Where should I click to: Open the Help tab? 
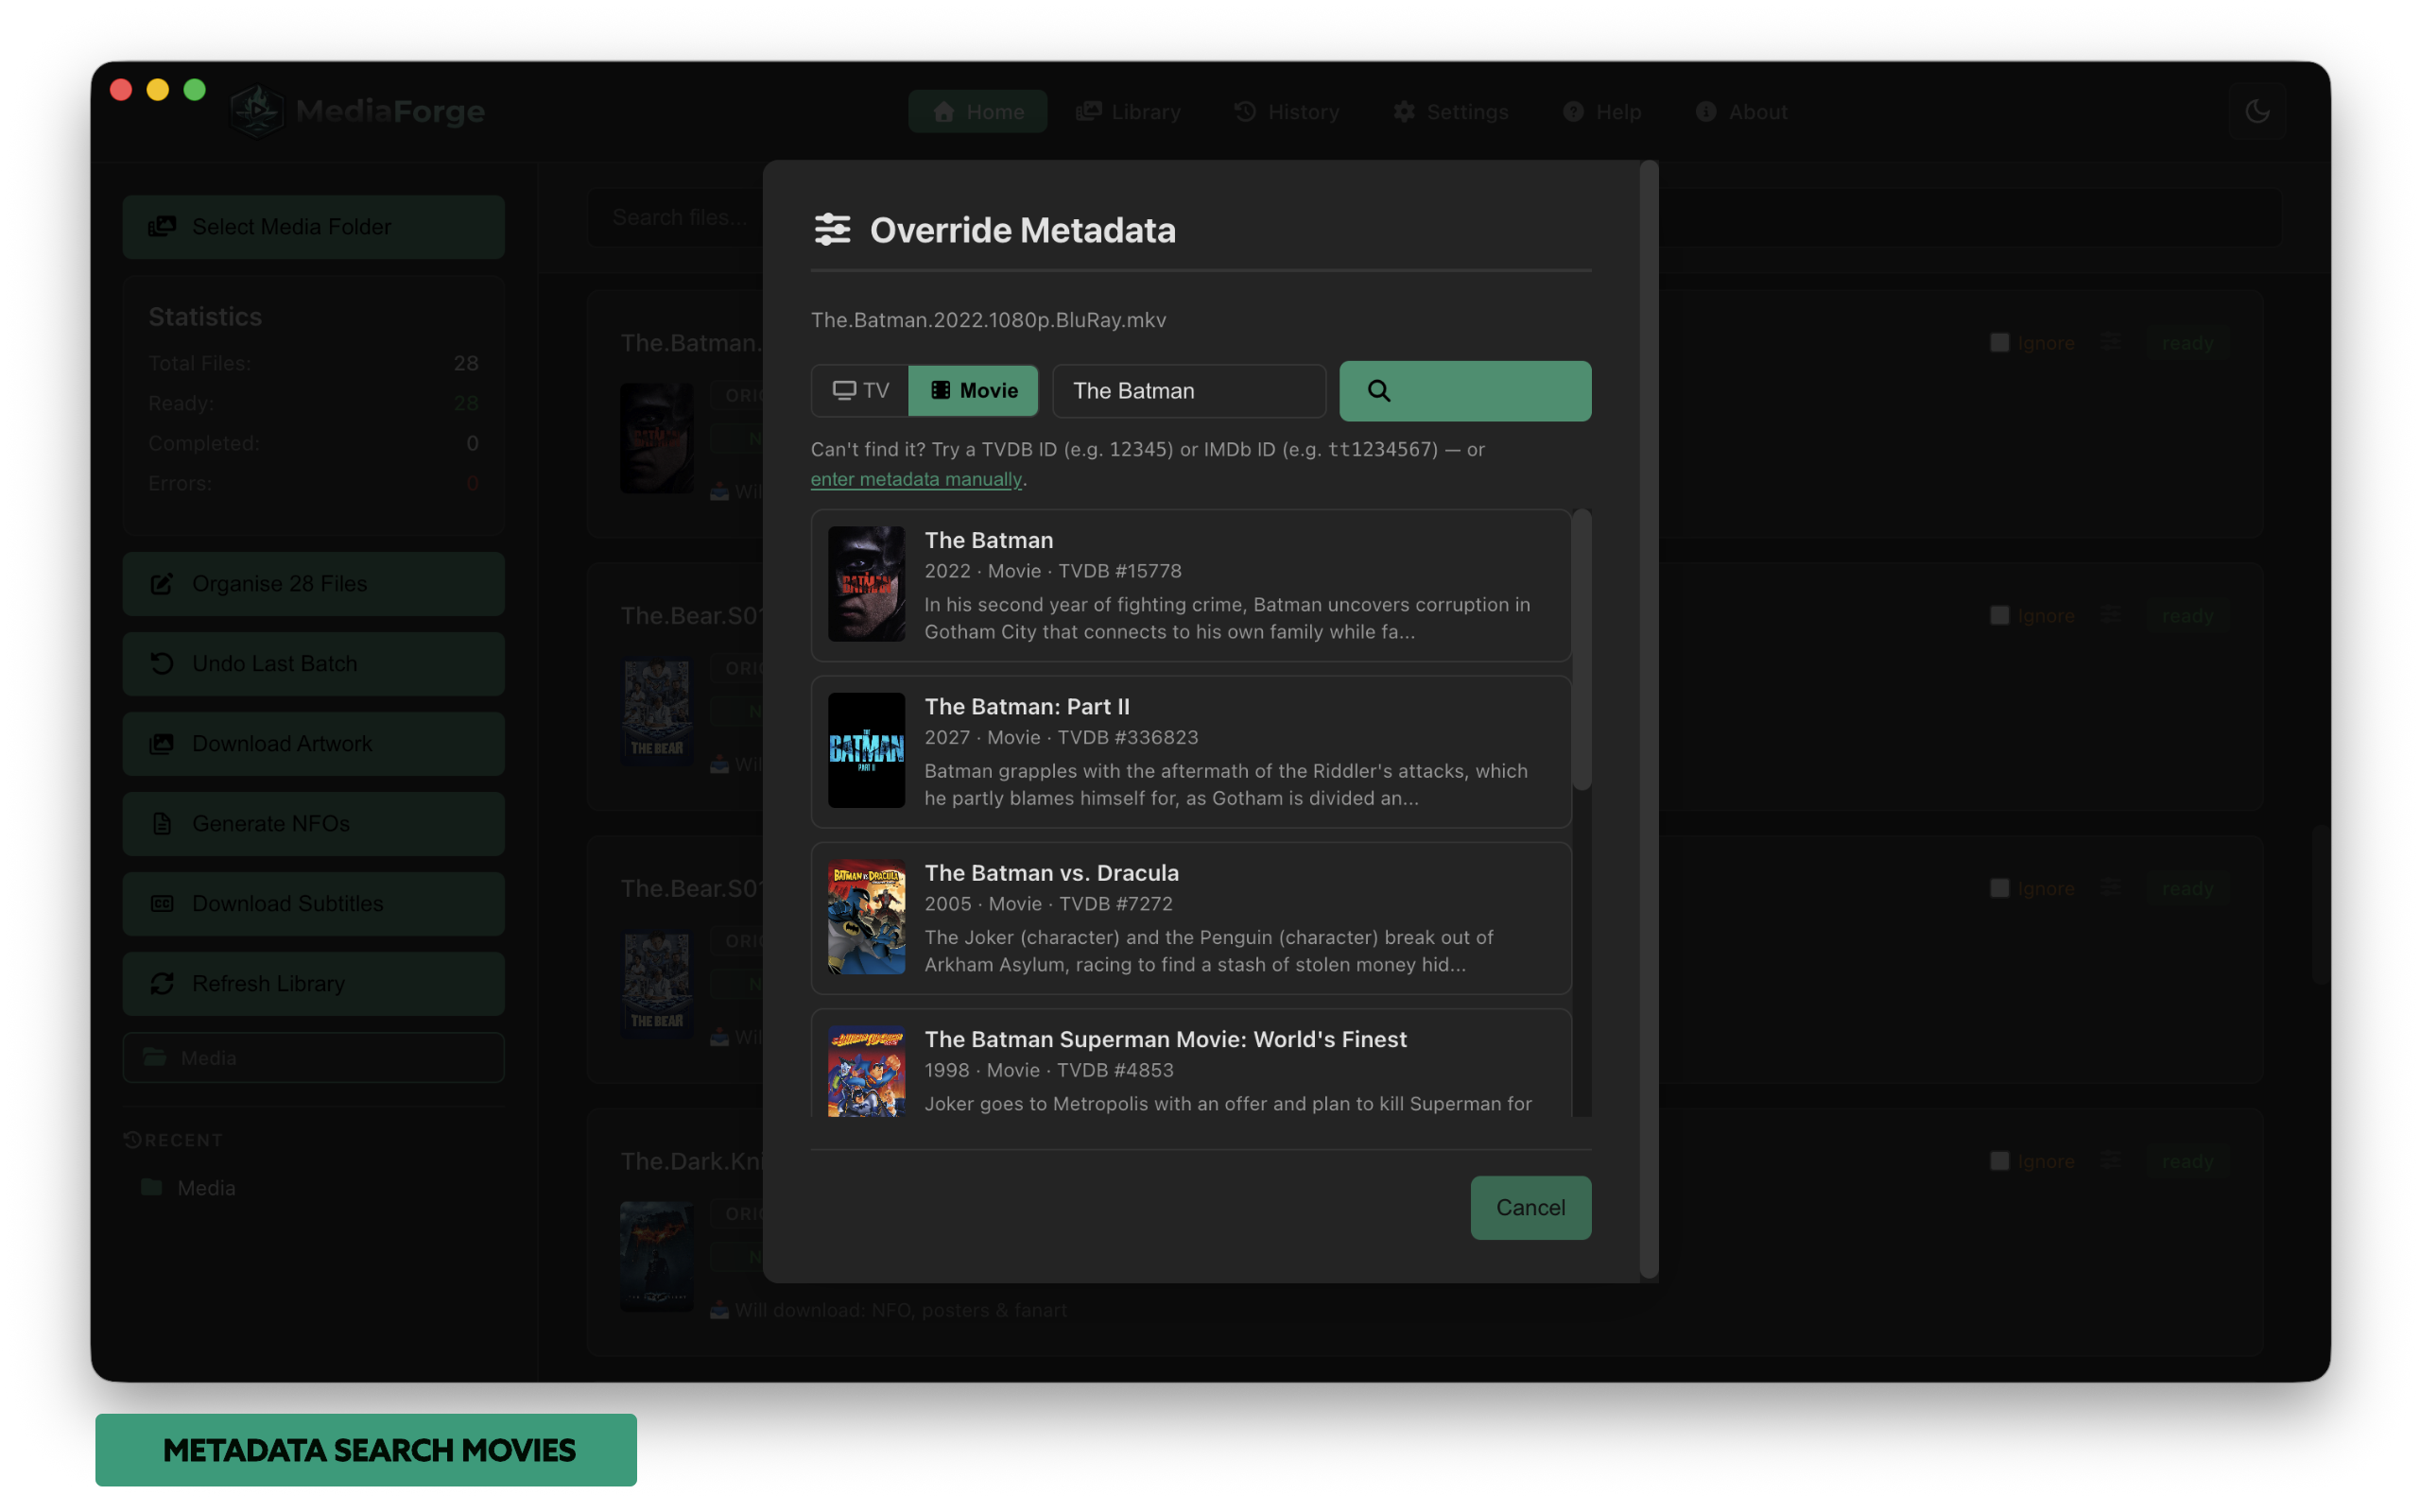click(1602, 111)
